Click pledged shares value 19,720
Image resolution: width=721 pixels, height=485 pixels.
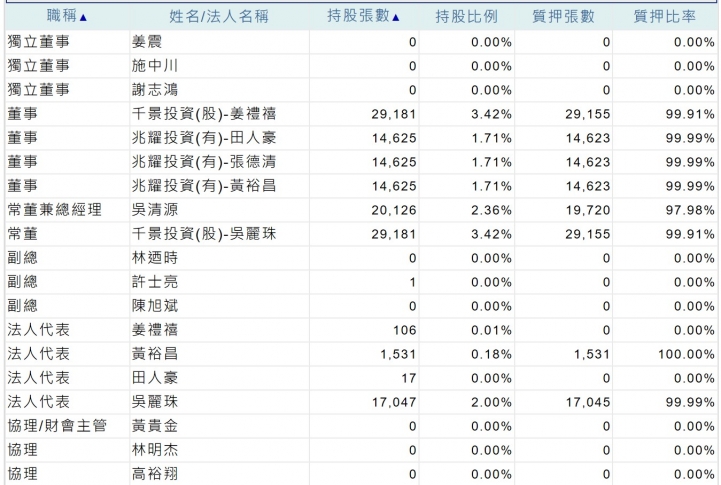click(x=588, y=210)
